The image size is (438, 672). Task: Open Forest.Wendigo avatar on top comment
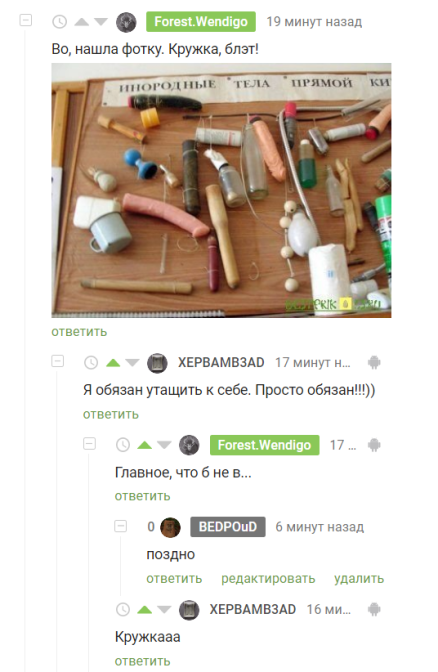(x=126, y=22)
